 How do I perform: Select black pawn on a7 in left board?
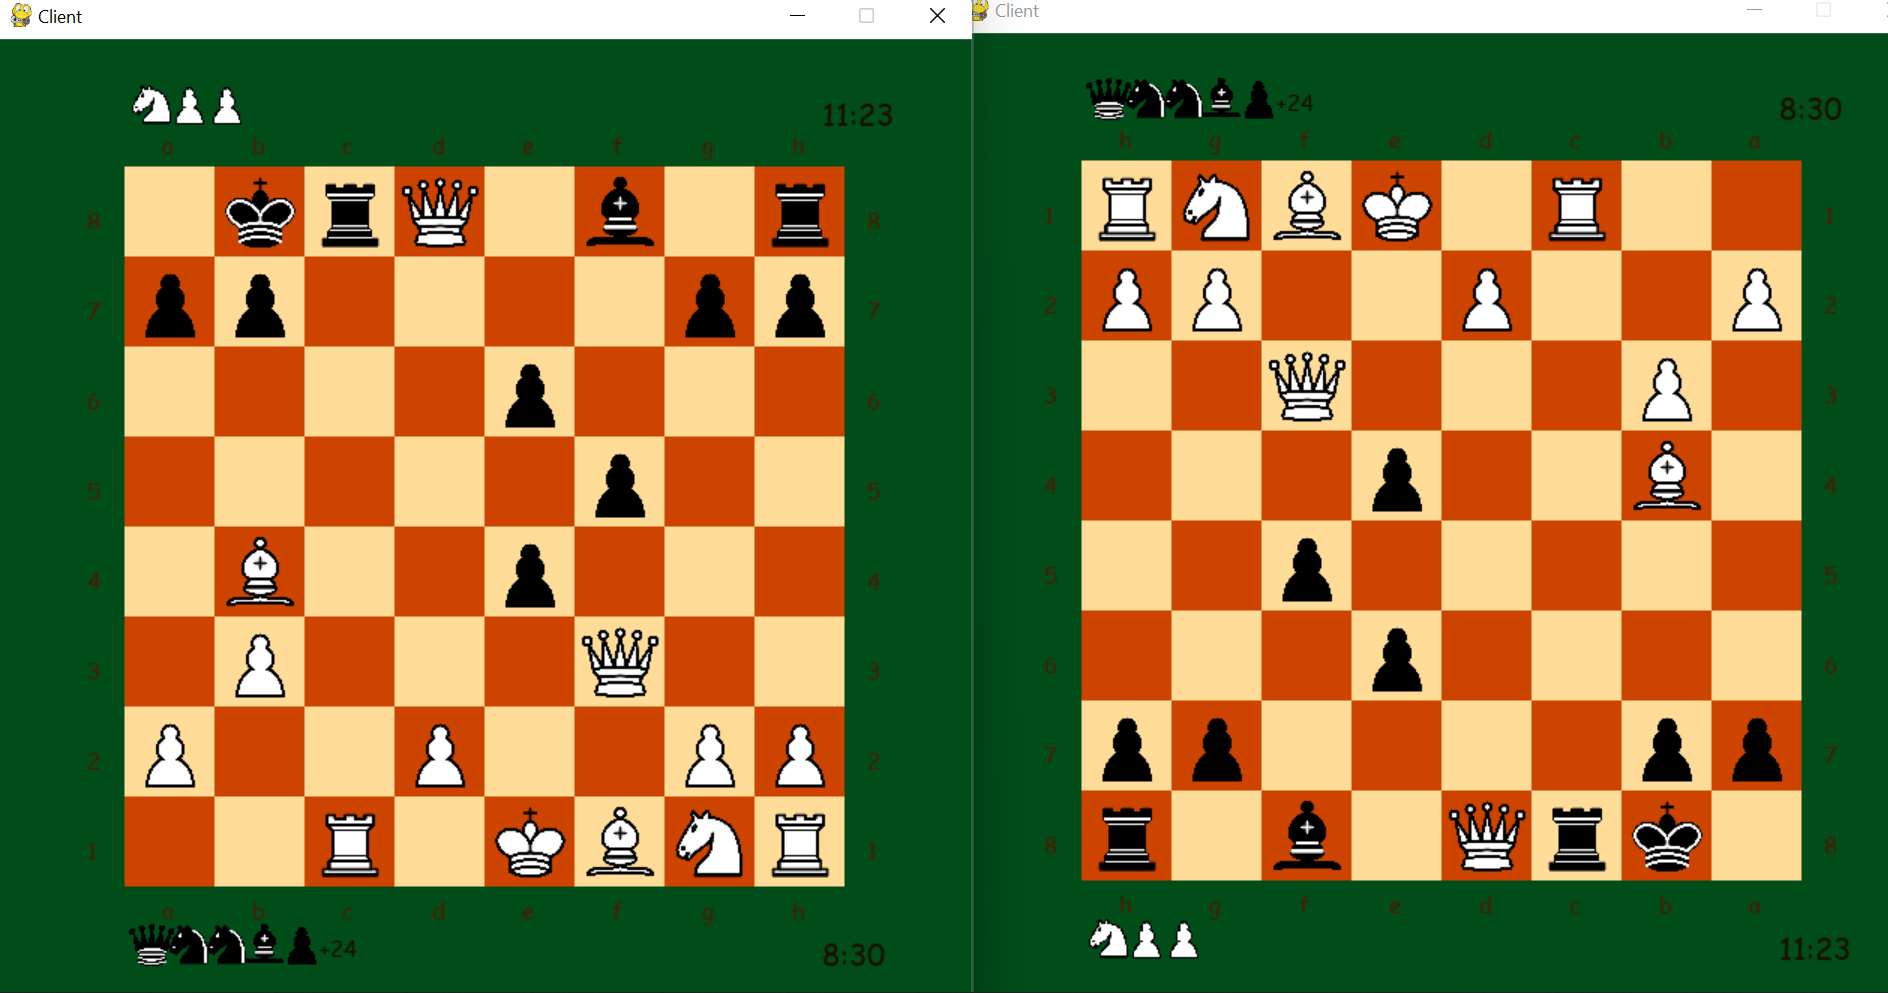170,306
